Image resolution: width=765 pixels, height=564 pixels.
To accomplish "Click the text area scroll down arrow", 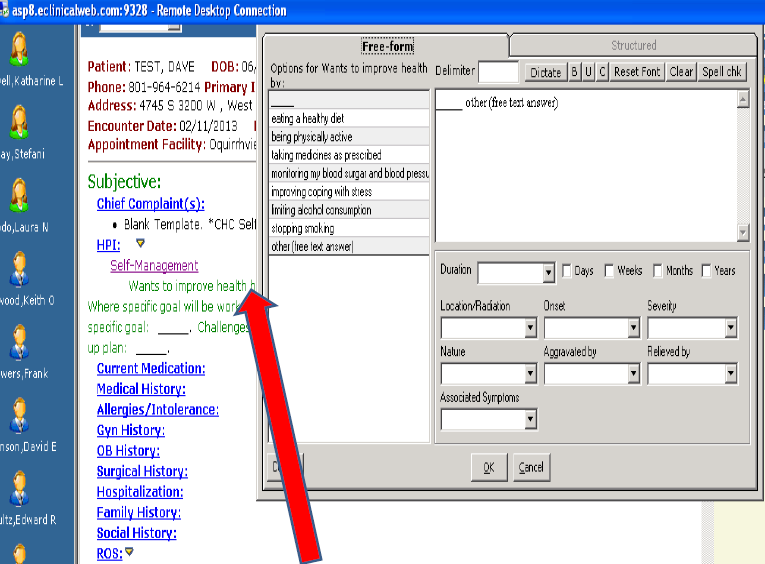I will 743,232.
